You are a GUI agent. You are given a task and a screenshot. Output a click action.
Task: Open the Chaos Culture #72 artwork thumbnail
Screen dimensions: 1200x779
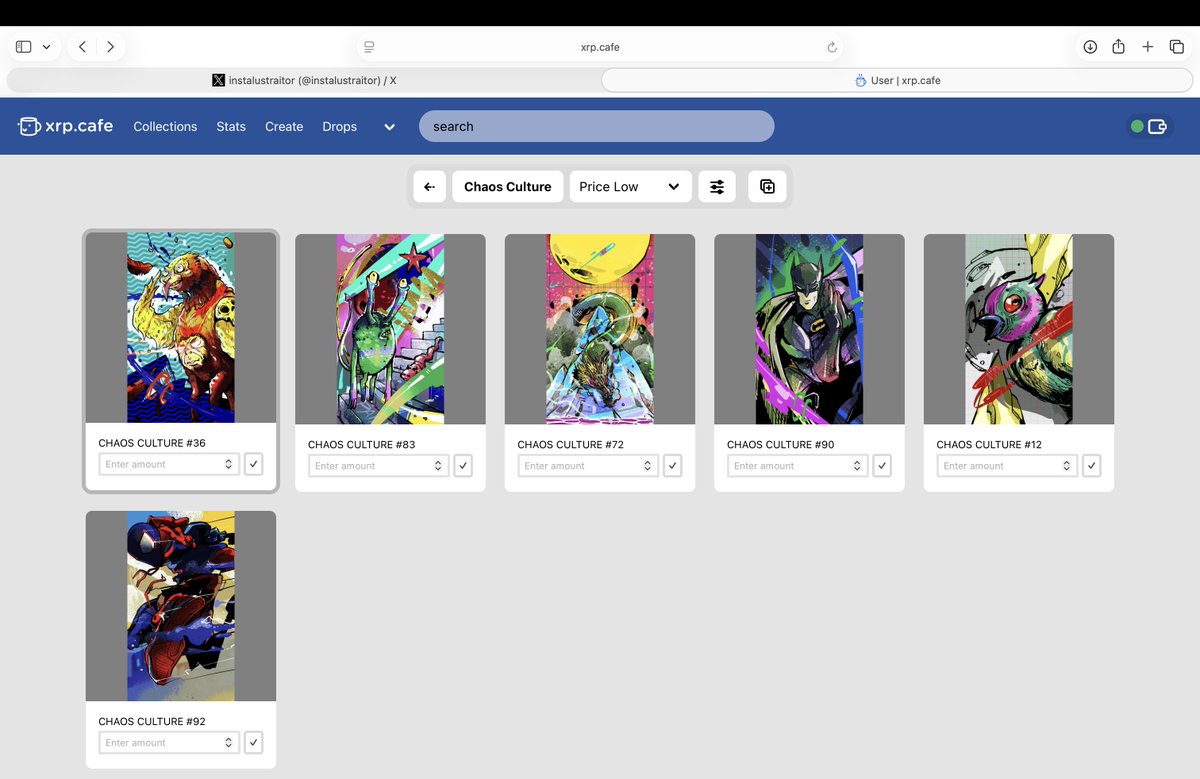[x=600, y=330]
